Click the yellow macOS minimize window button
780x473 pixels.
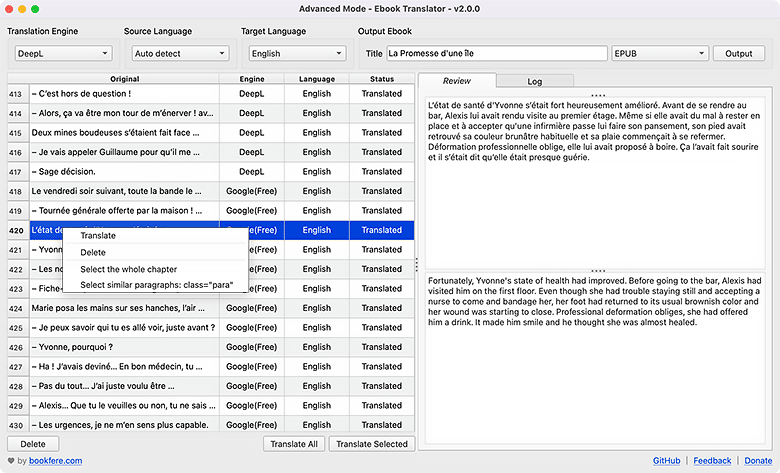22,9
